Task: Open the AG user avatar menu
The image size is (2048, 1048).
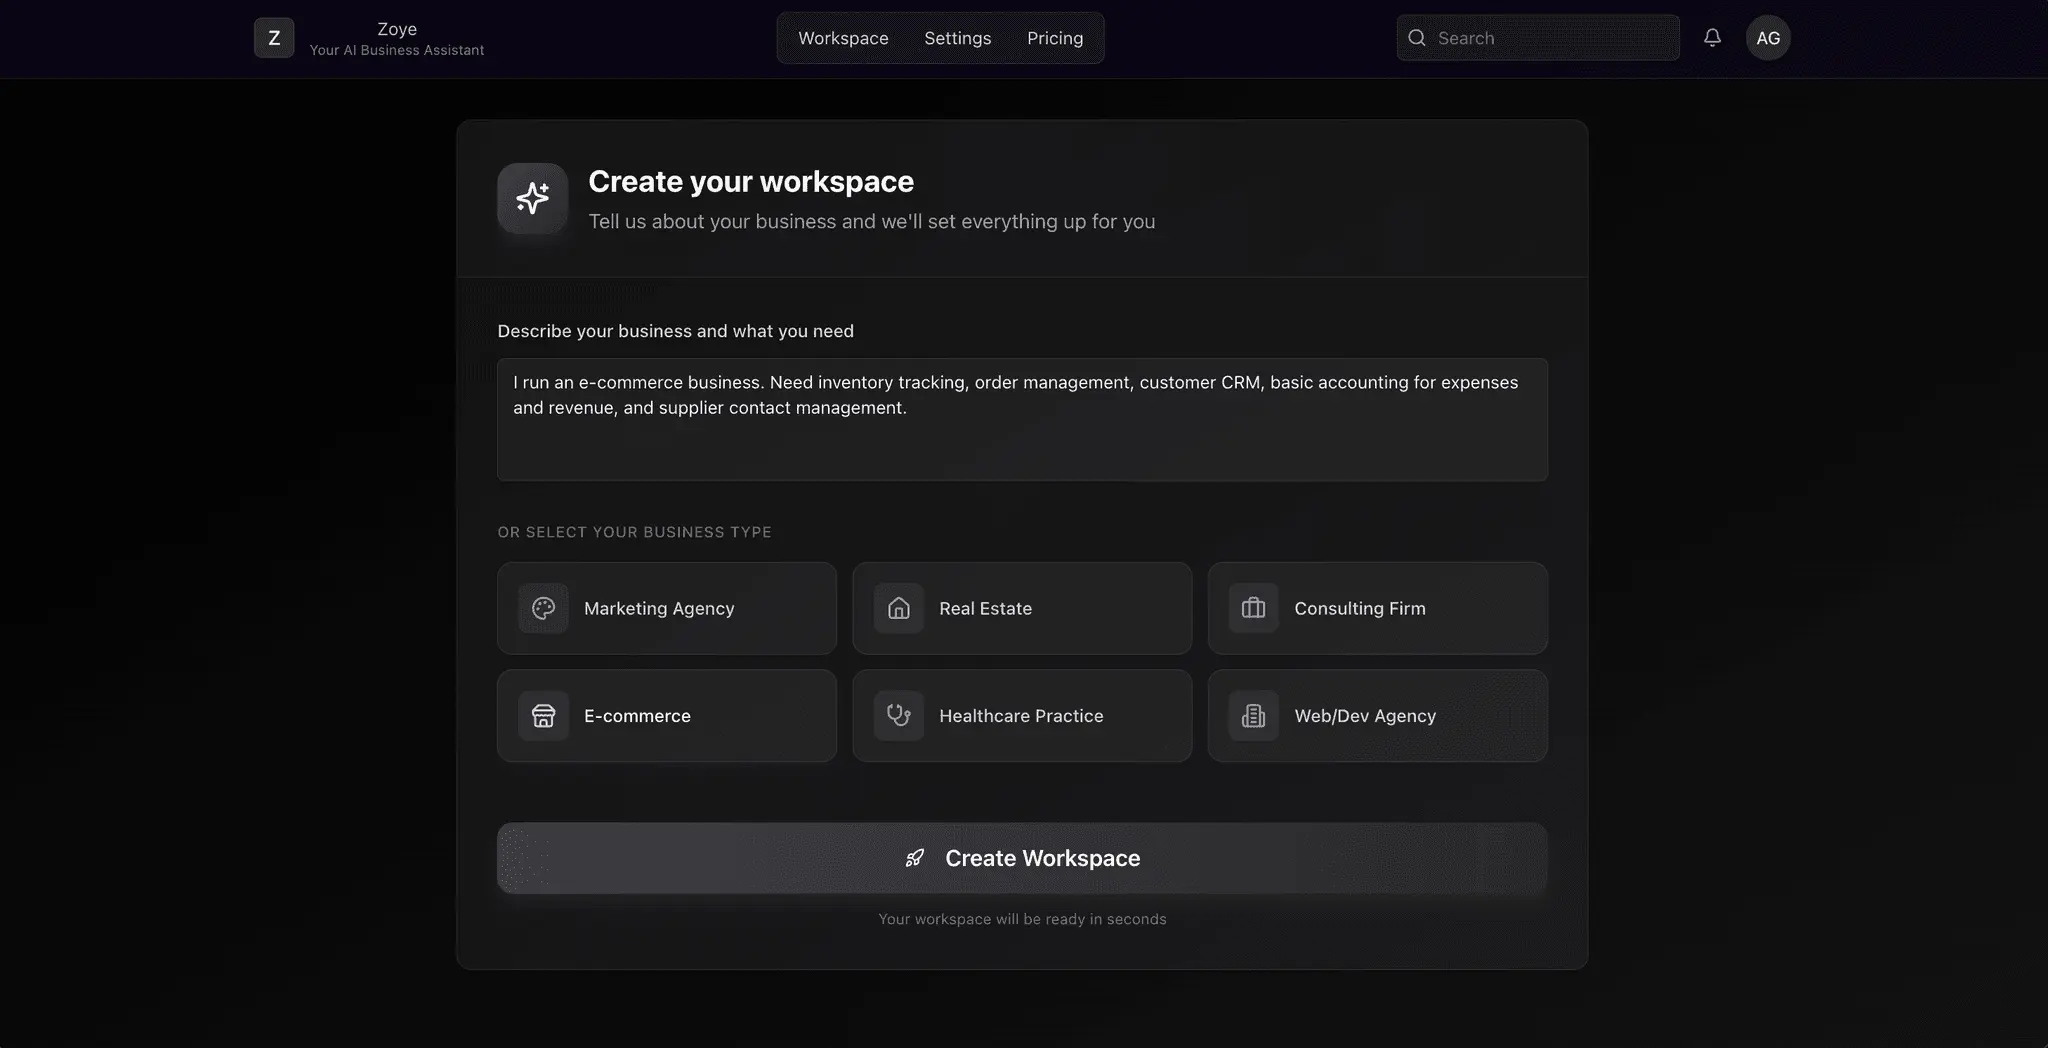Action: point(1768,38)
